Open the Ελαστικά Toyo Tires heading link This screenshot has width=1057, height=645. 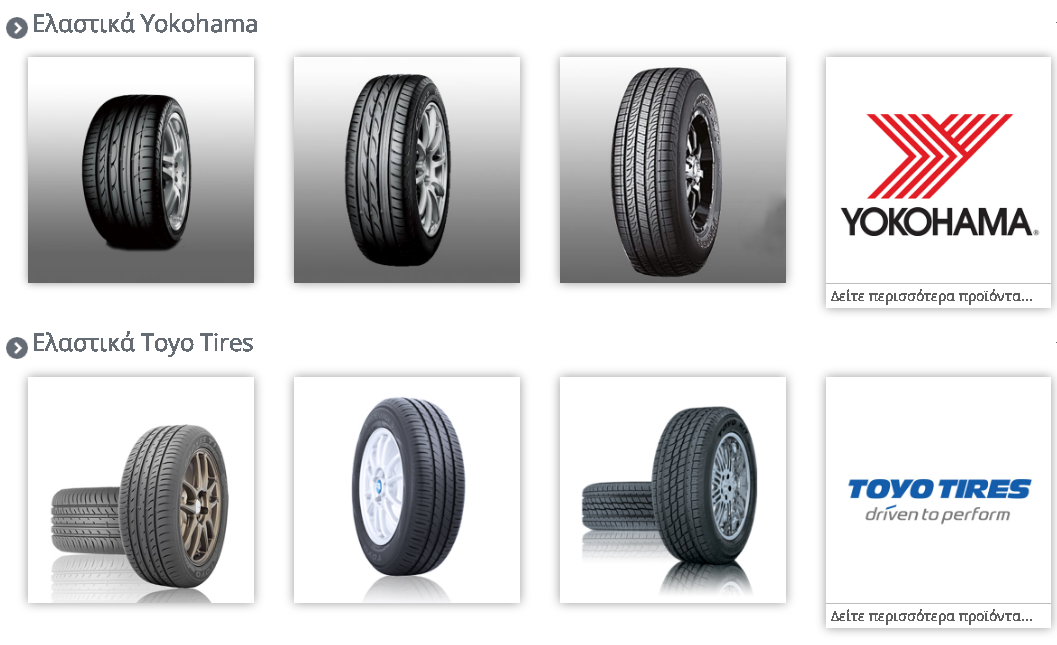coord(143,343)
